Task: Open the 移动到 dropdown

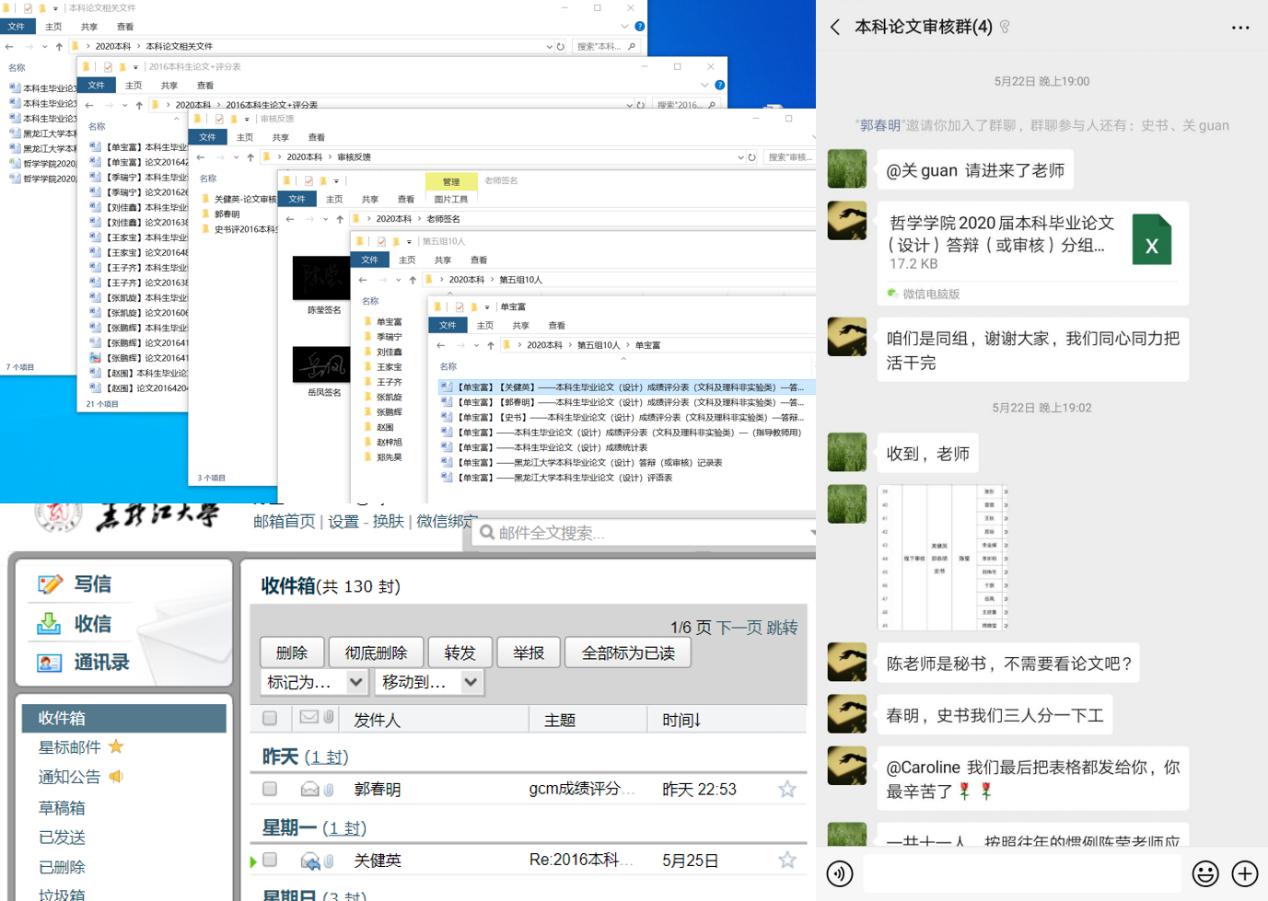Action: click(x=429, y=682)
